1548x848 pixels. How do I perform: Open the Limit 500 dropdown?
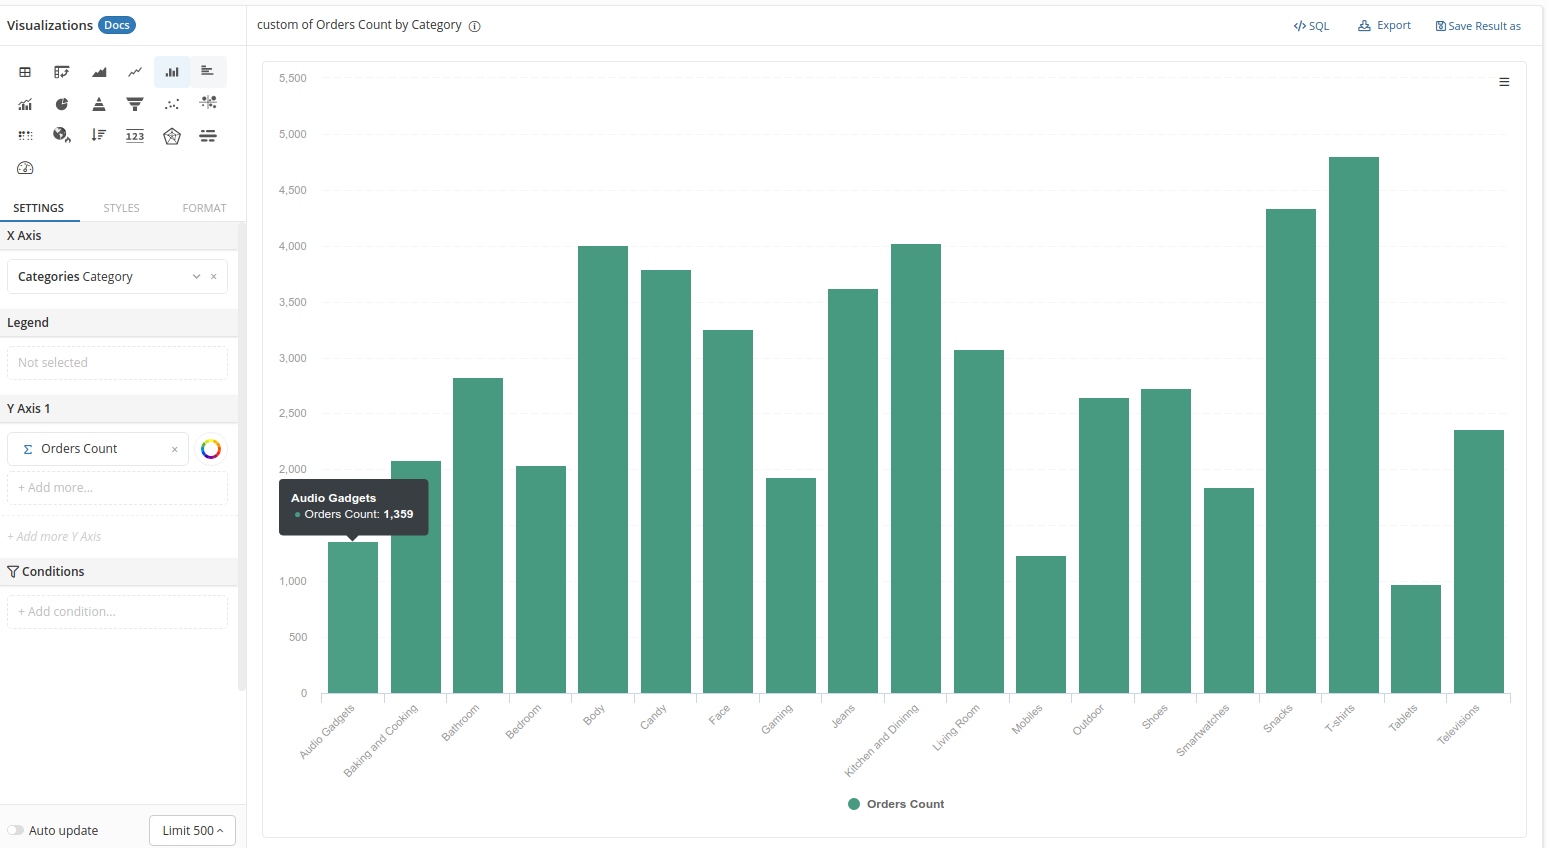coord(192,830)
